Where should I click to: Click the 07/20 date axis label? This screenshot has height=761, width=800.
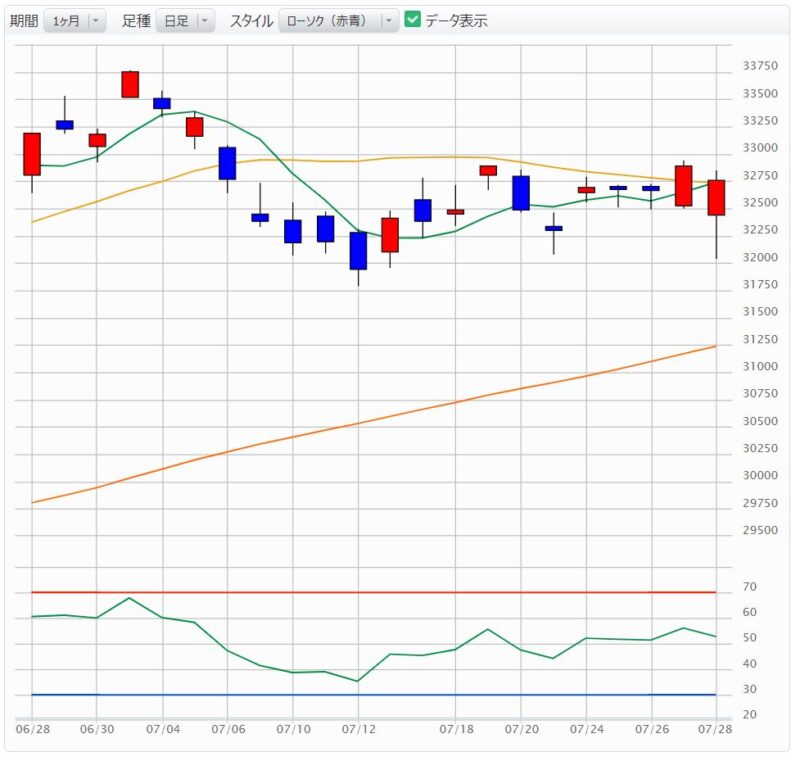(521, 729)
